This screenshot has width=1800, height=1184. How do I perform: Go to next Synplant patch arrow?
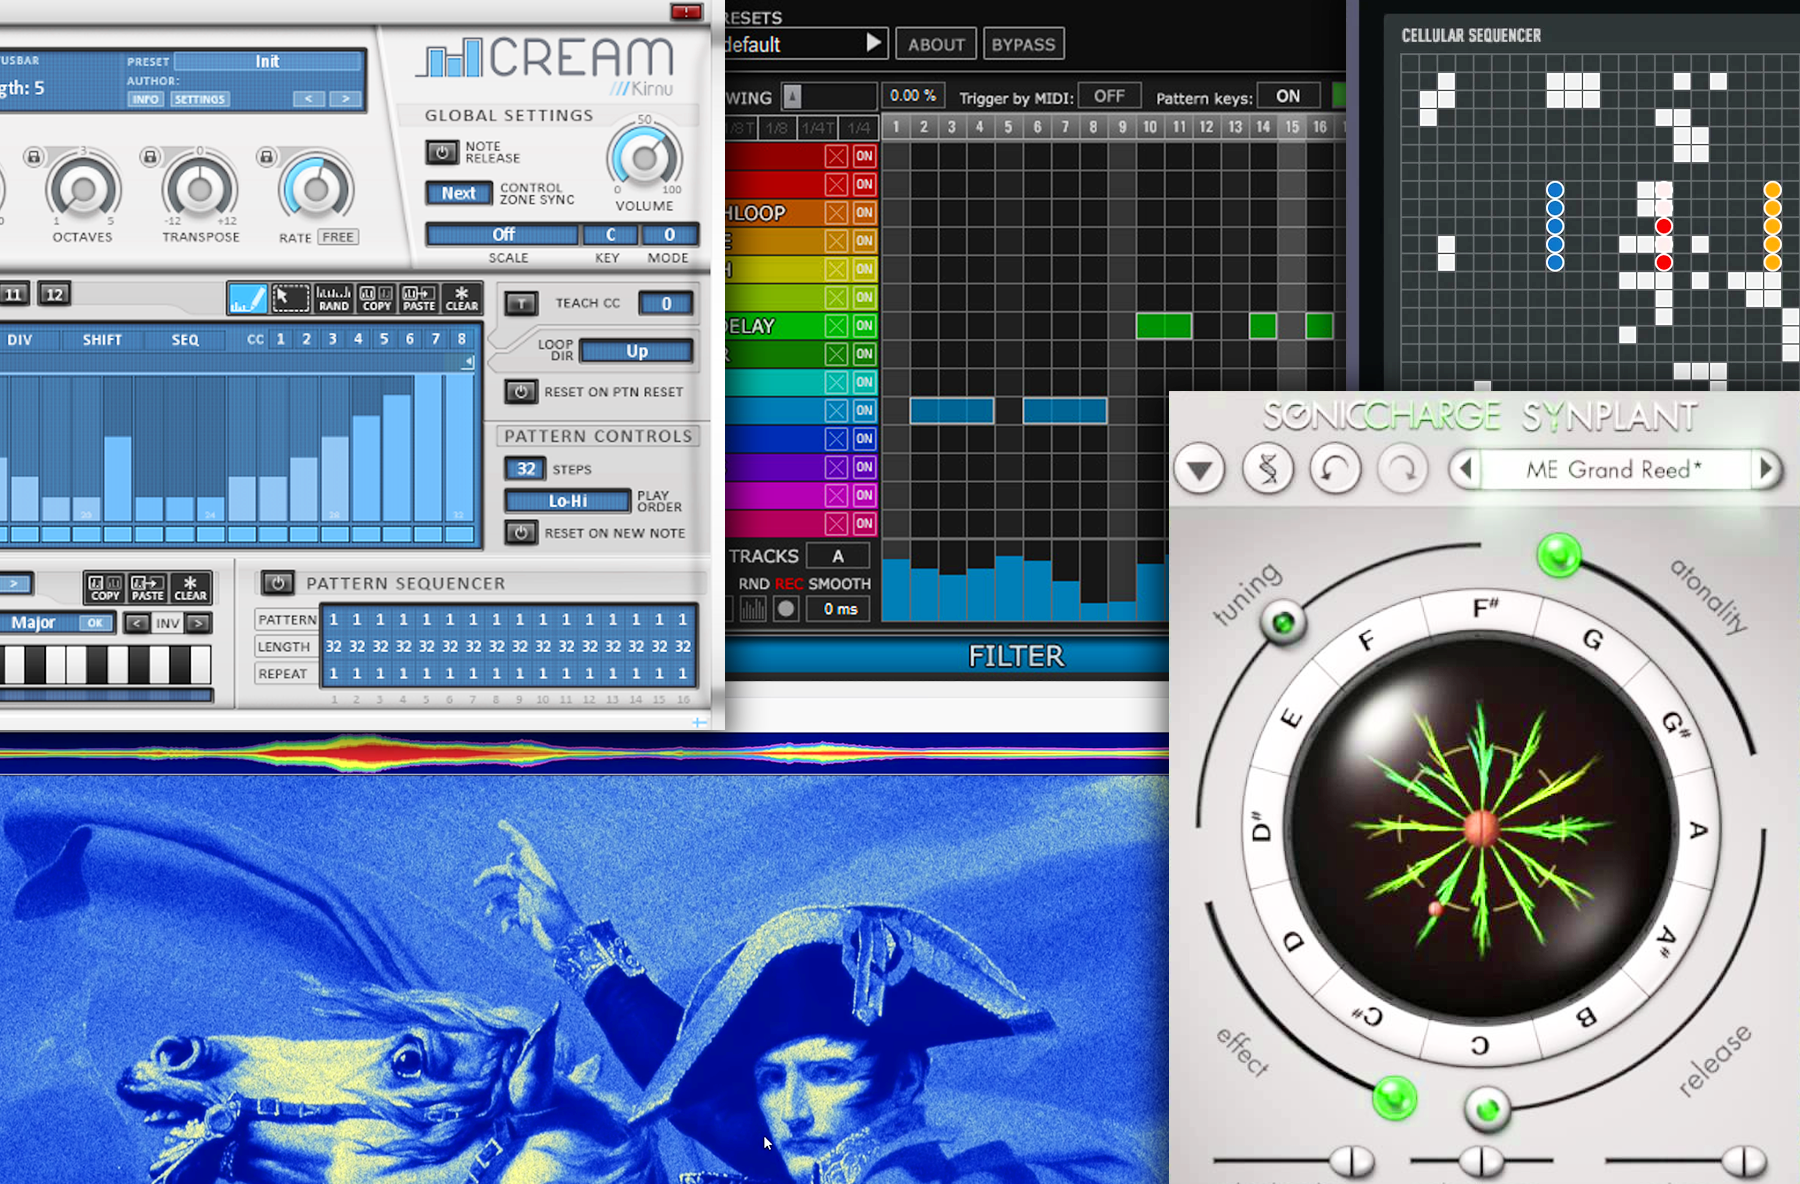(1766, 468)
